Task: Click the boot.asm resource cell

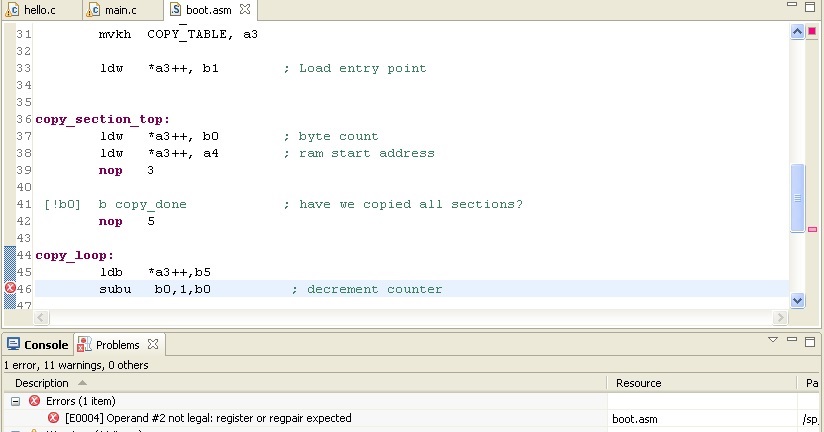Action: (x=635, y=419)
